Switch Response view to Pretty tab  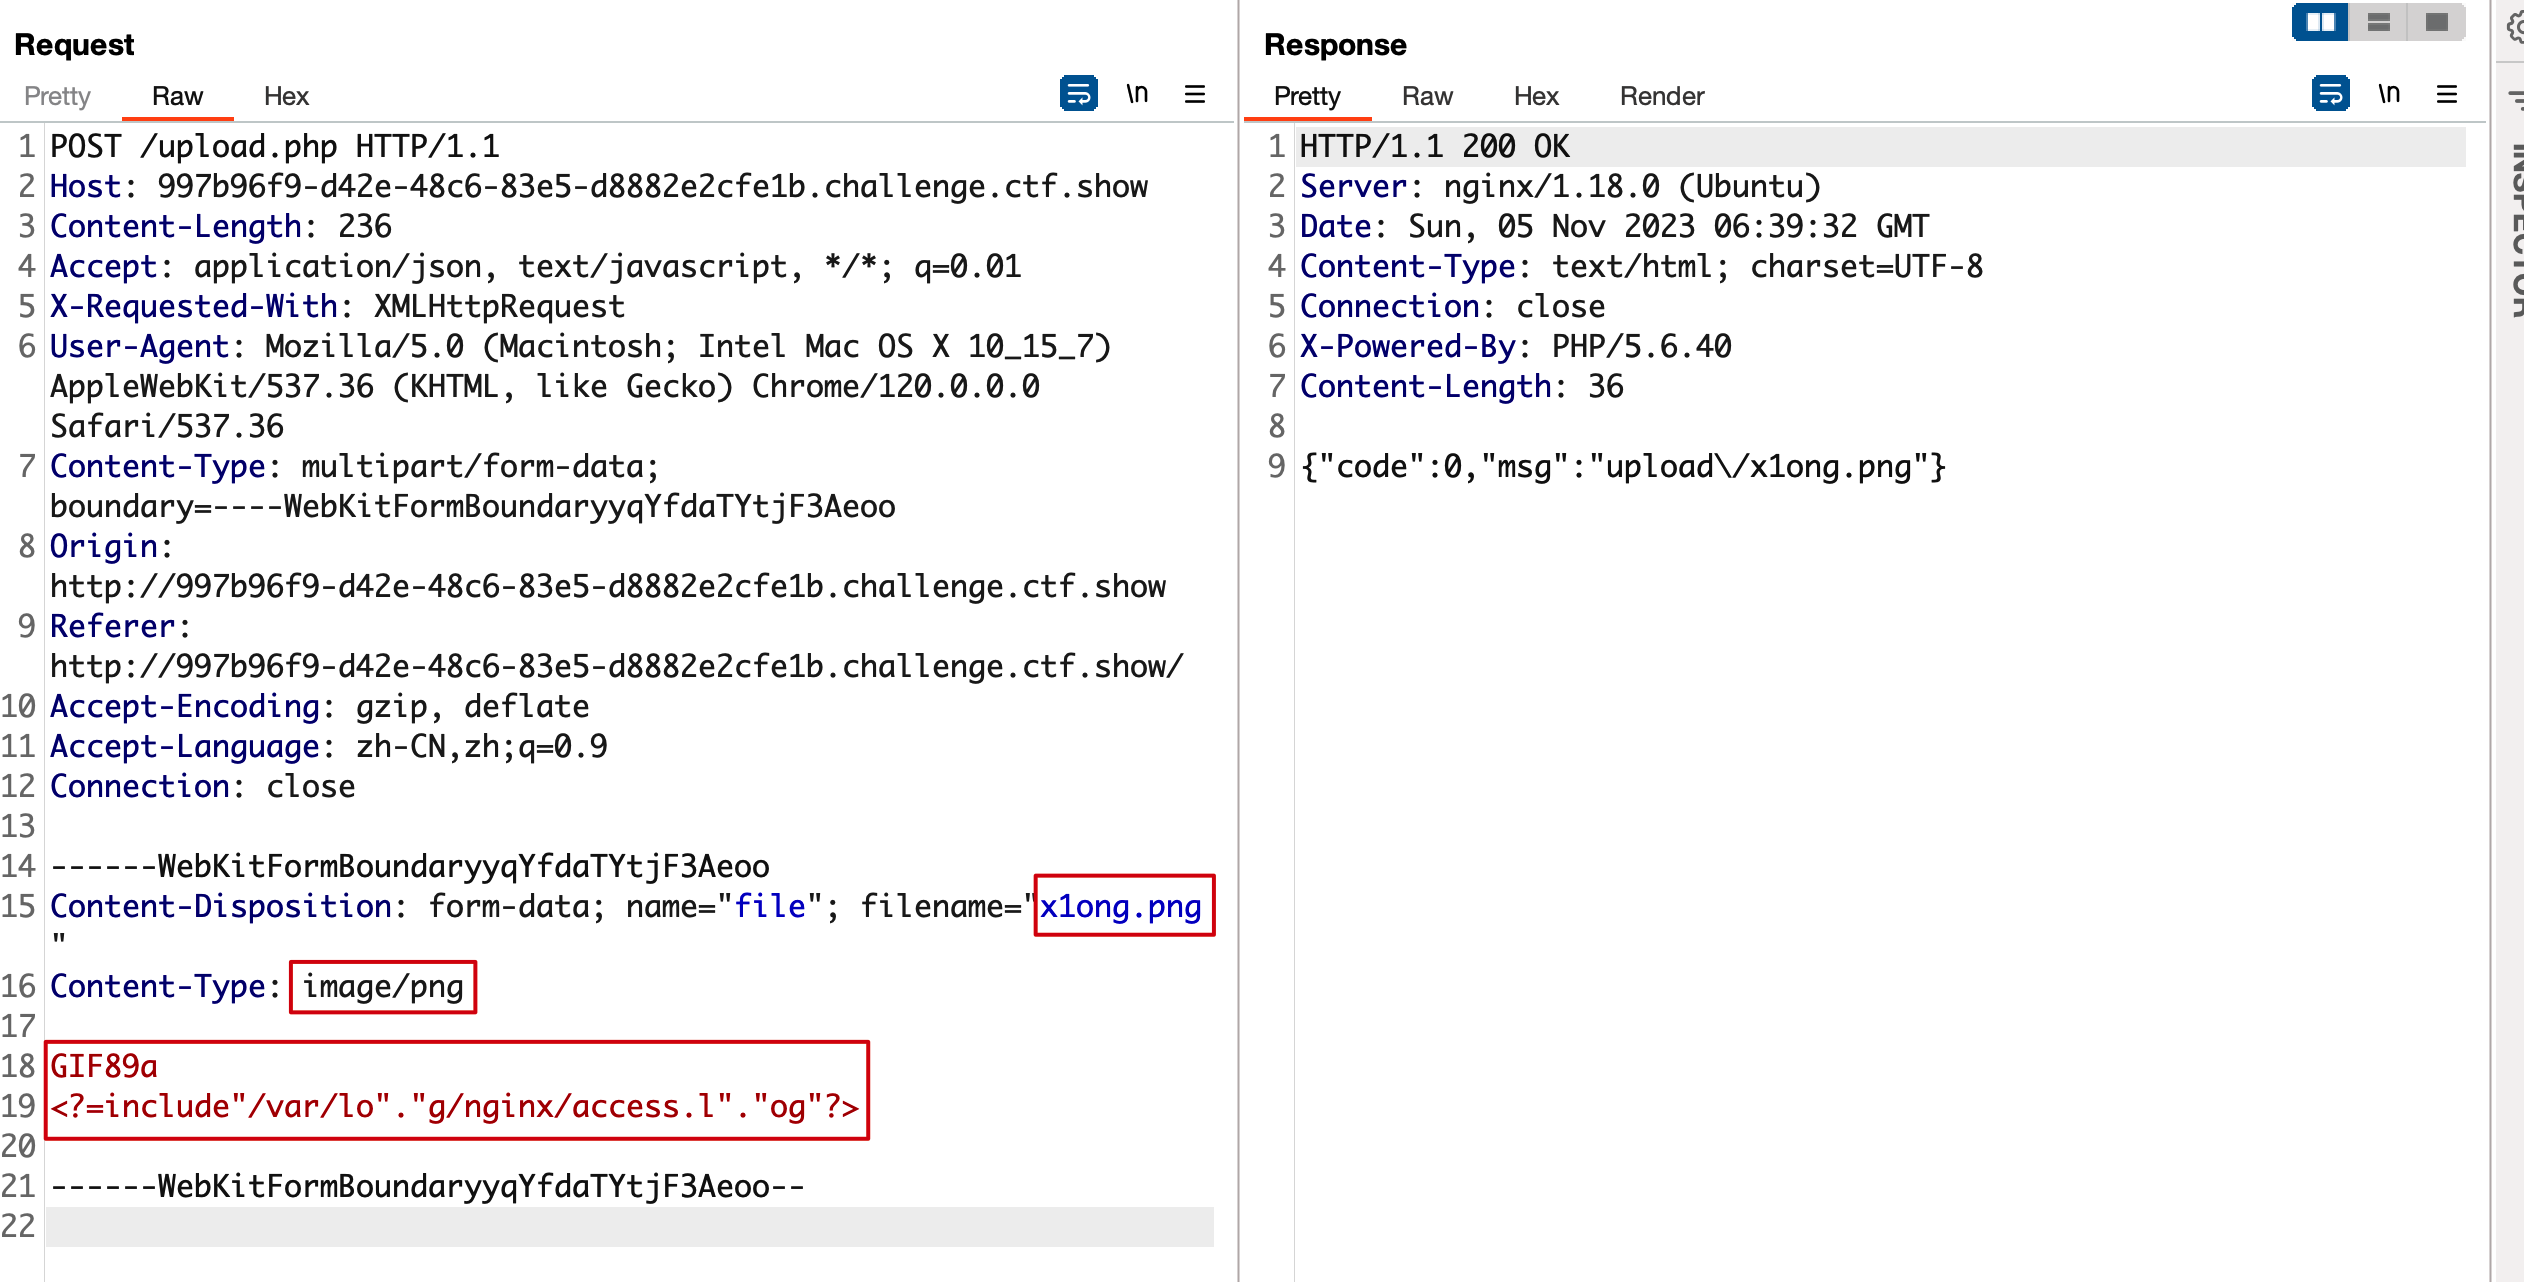pyautogui.click(x=1307, y=96)
